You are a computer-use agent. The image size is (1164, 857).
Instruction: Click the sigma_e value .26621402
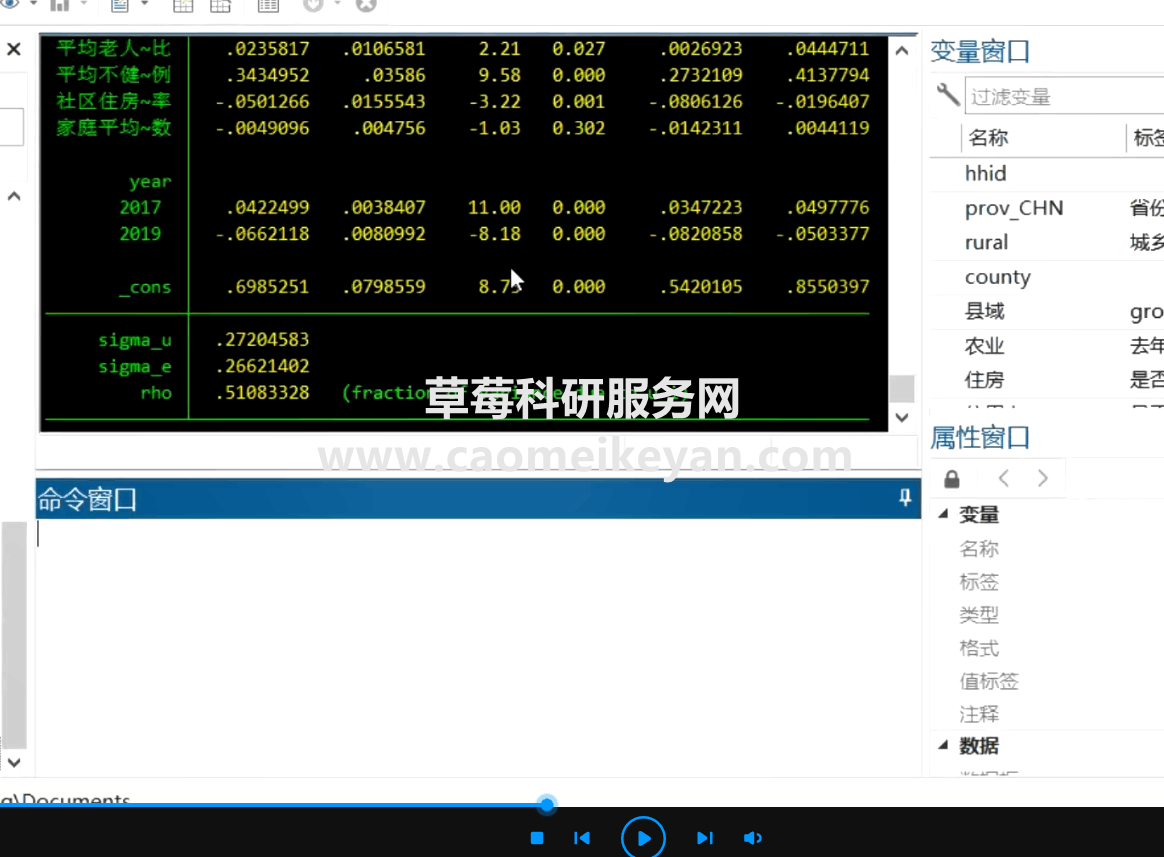coord(262,366)
